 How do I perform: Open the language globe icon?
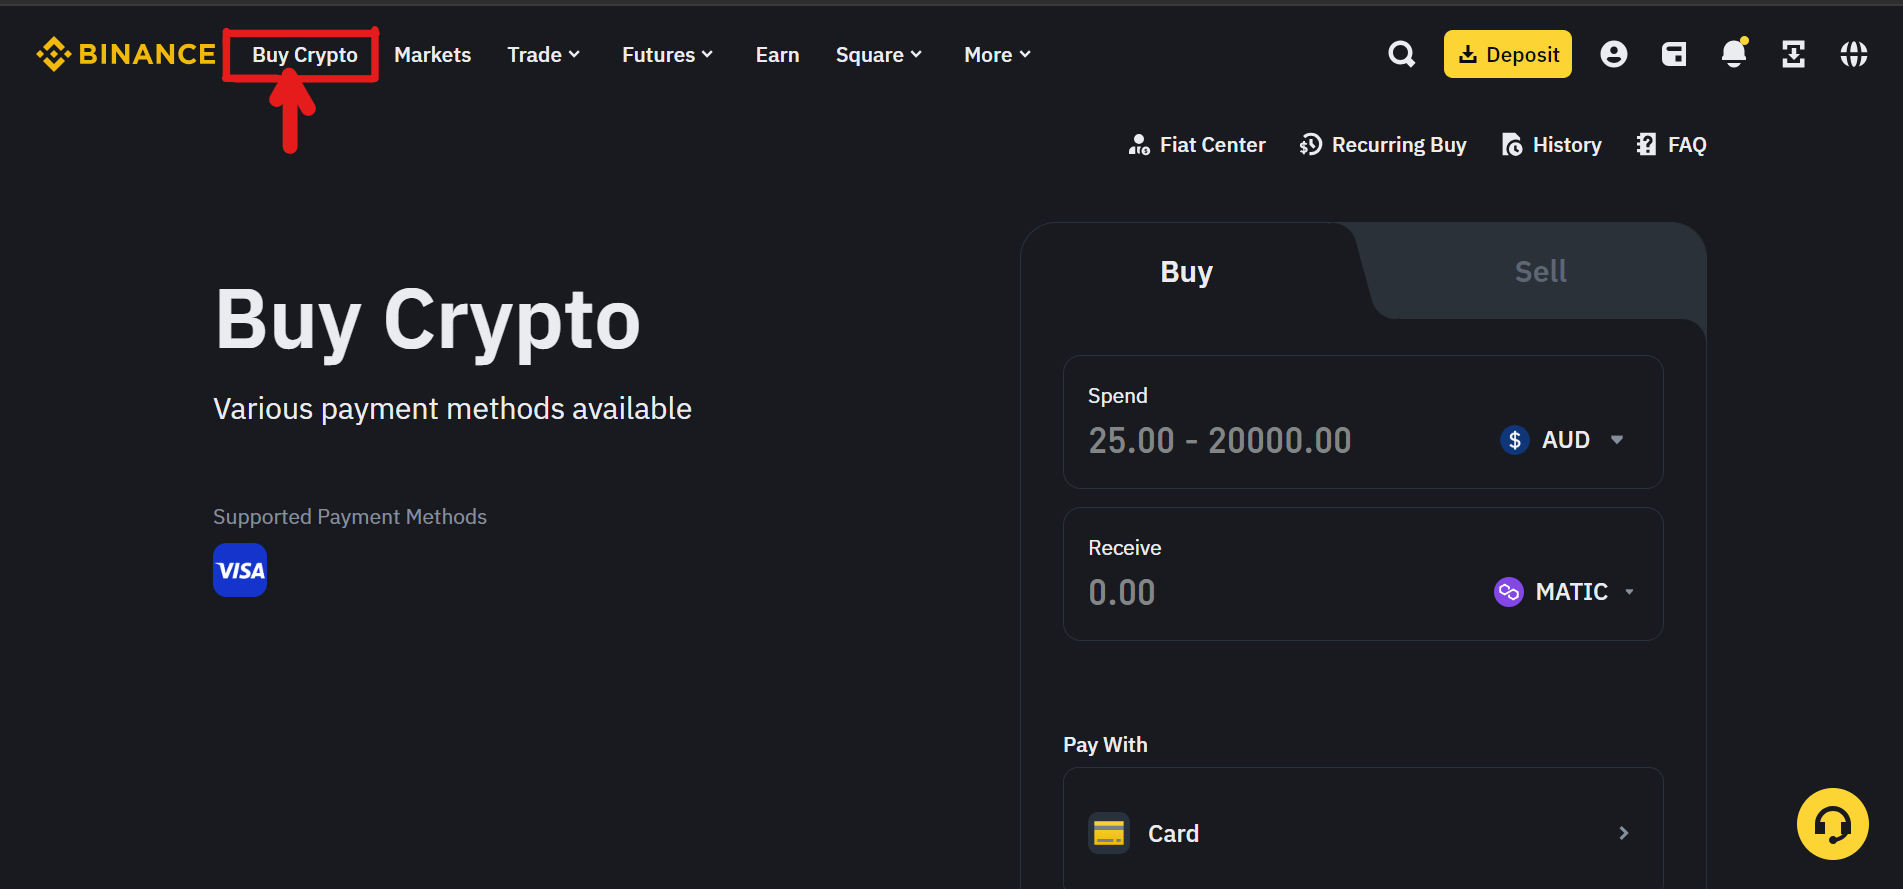(x=1854, y=54)
